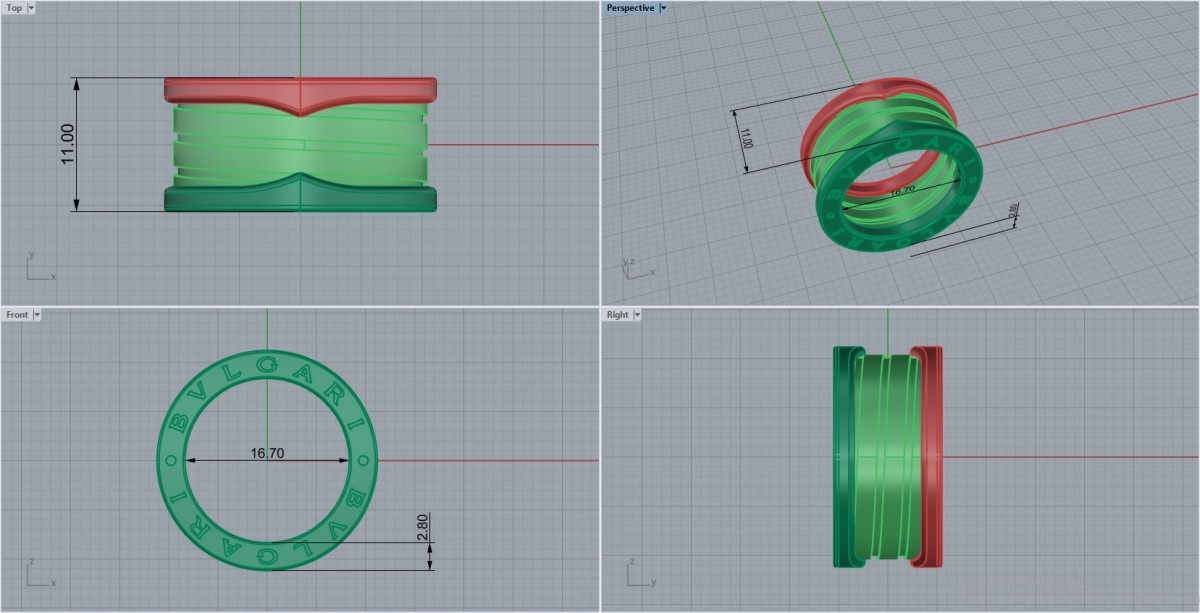Activate the Top viewport title
The height and width of the screenshot is (613, 1200).
pos(14,8)
